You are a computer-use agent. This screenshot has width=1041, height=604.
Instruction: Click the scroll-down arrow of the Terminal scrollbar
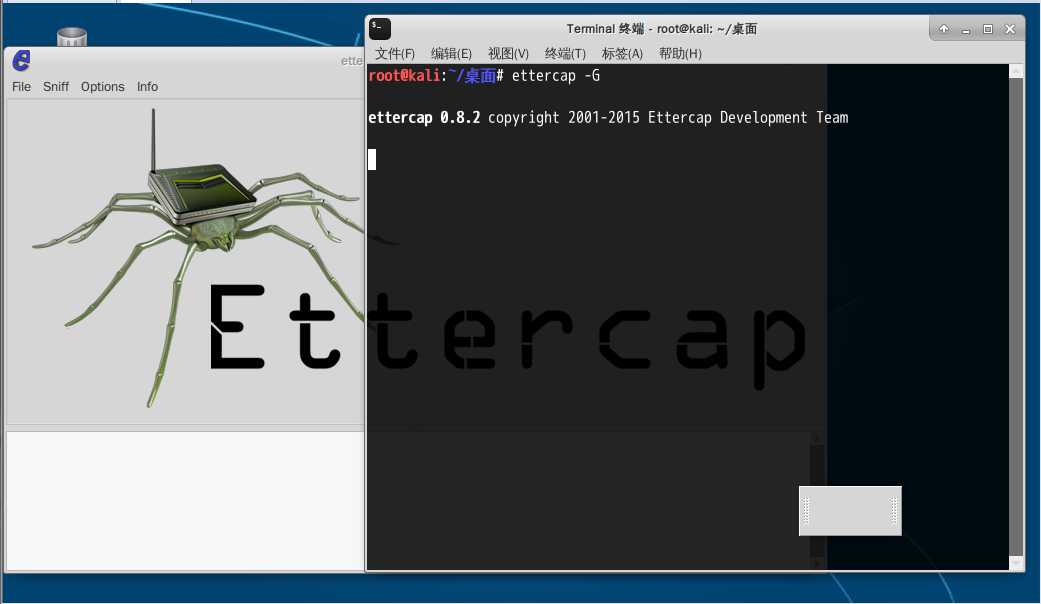1016,563
